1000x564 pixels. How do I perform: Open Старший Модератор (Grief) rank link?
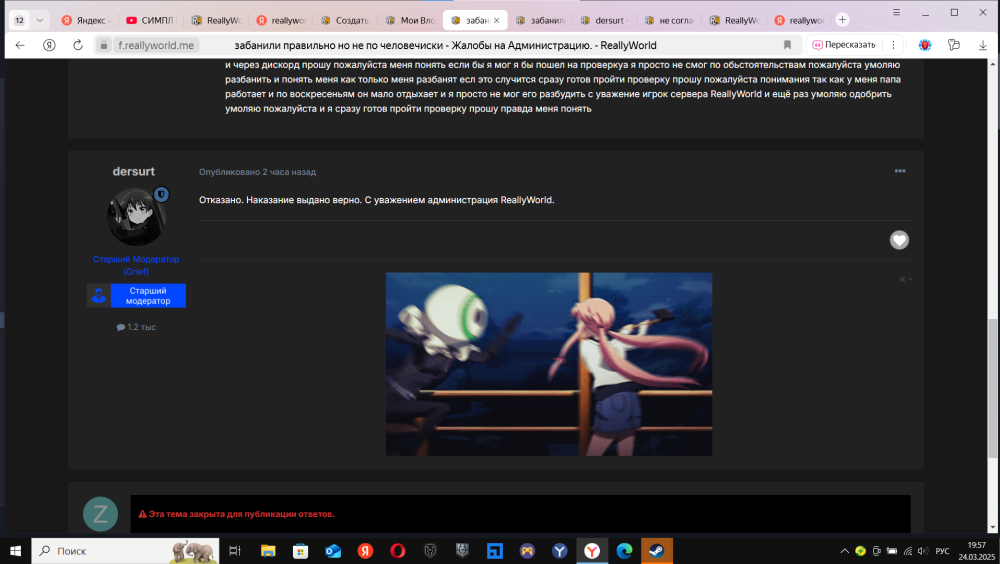tap(136, 265)
